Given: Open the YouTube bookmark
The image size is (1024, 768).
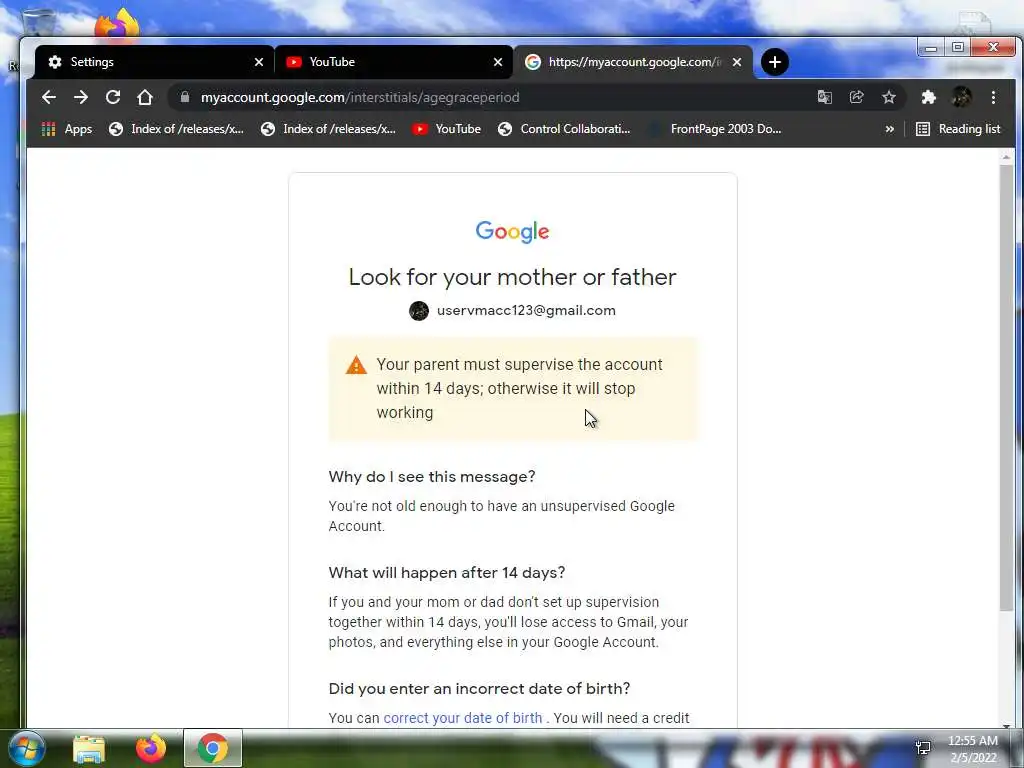Looking at the screenshot, I should point(447,129).
